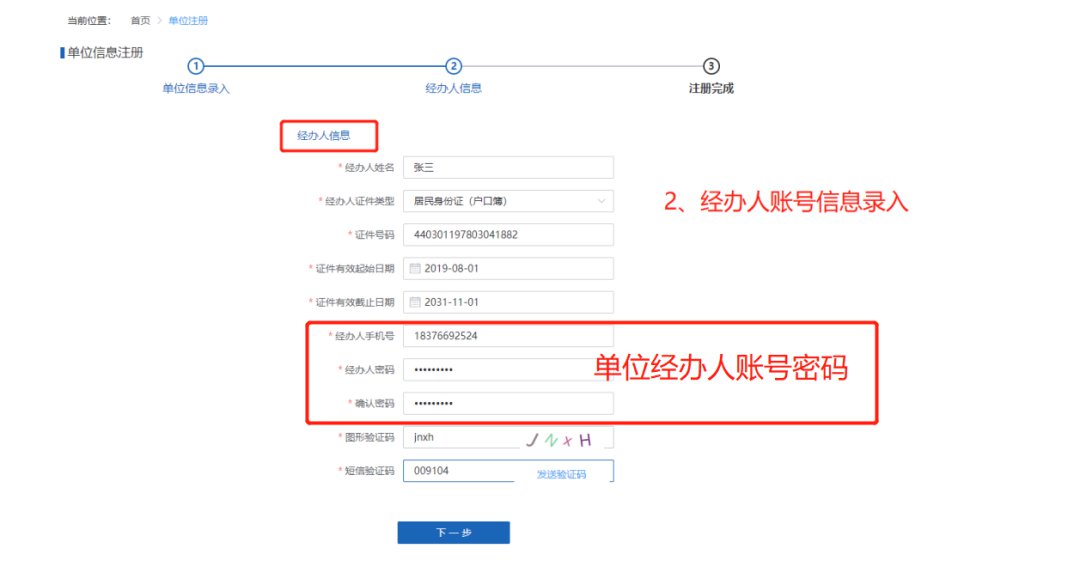1080x579 pixels.
Task: Click step 3 circle in progress bar
Action: tap(711, 66)
